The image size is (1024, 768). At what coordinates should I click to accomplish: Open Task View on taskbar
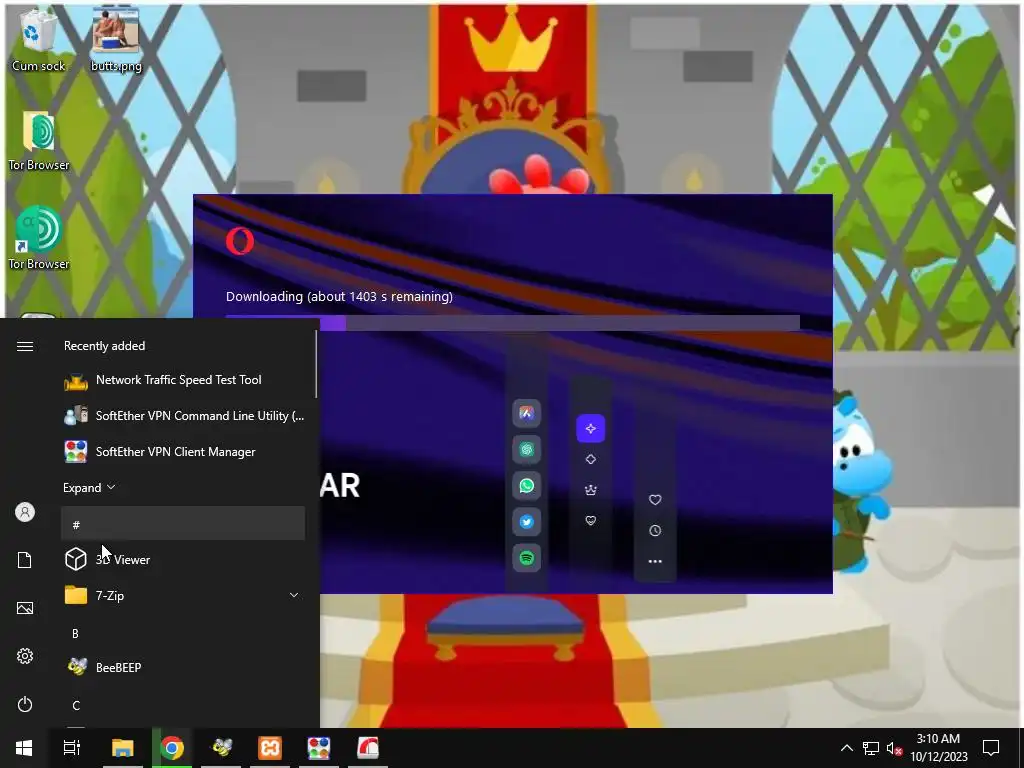(x=72, y=748)
